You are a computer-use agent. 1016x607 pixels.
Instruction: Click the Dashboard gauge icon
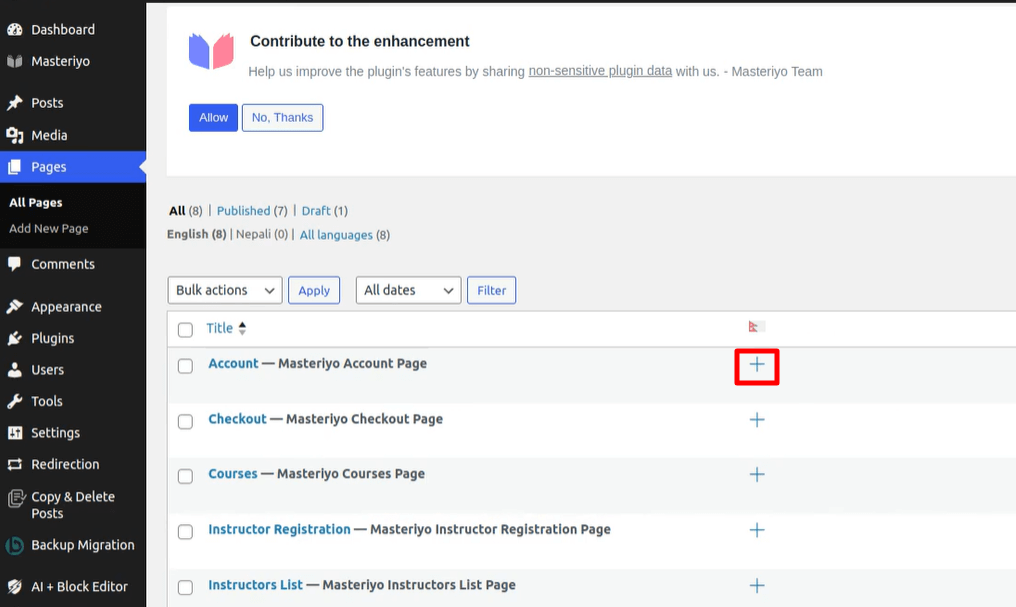pos(14,29)
